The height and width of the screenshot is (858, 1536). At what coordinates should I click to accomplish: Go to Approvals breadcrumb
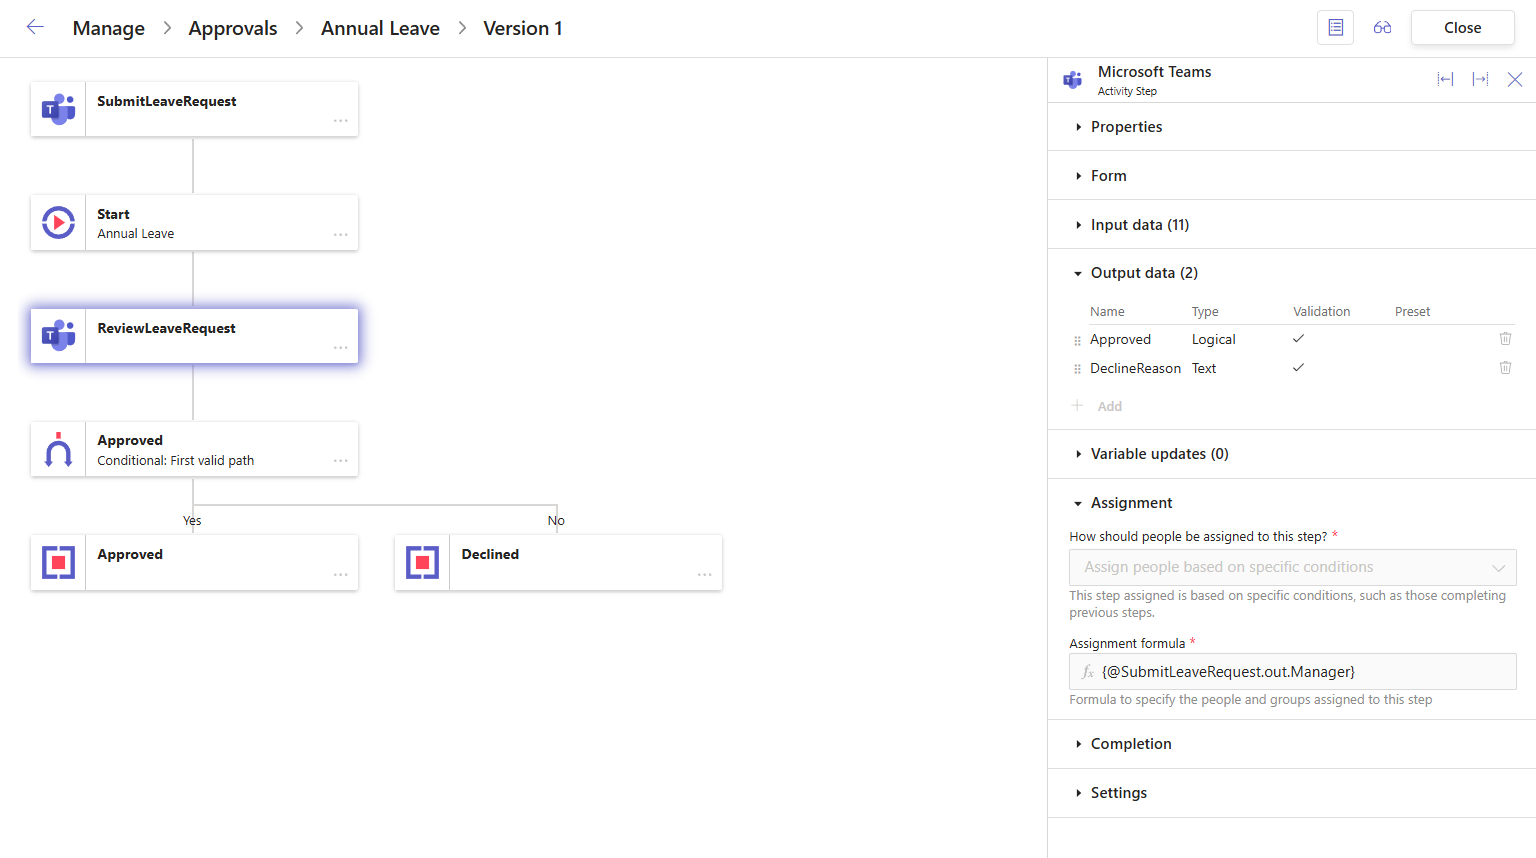[x=233, y=29]
